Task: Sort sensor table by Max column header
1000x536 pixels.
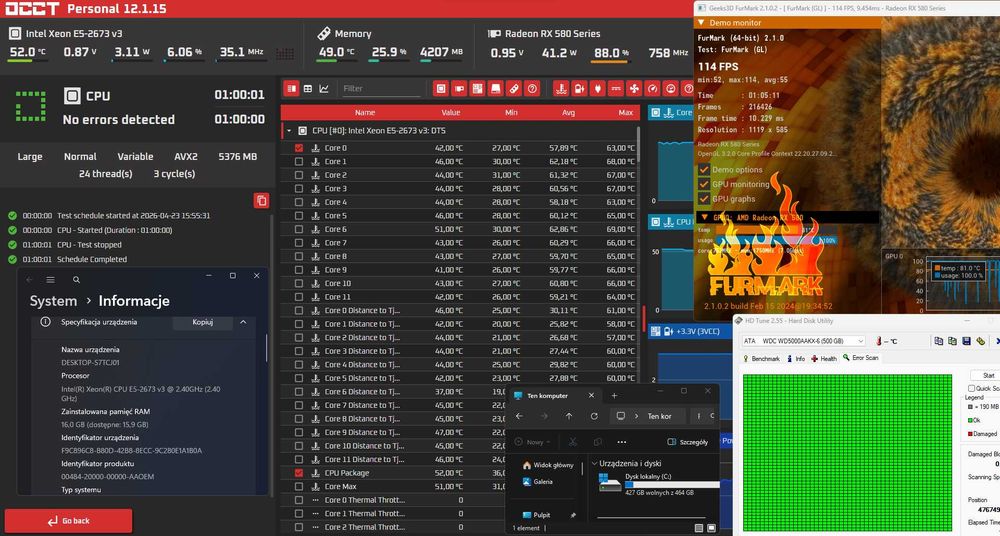Action: click(625, 112)
